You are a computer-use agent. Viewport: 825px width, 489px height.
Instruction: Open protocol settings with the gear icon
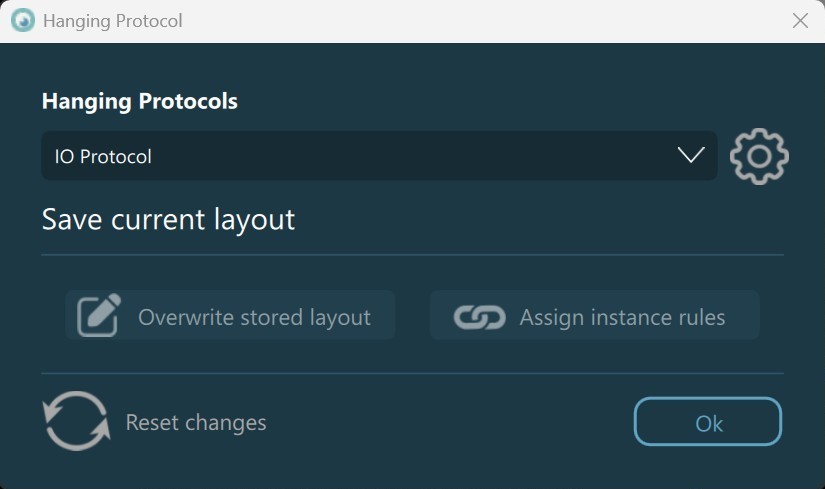click(759, 156)
